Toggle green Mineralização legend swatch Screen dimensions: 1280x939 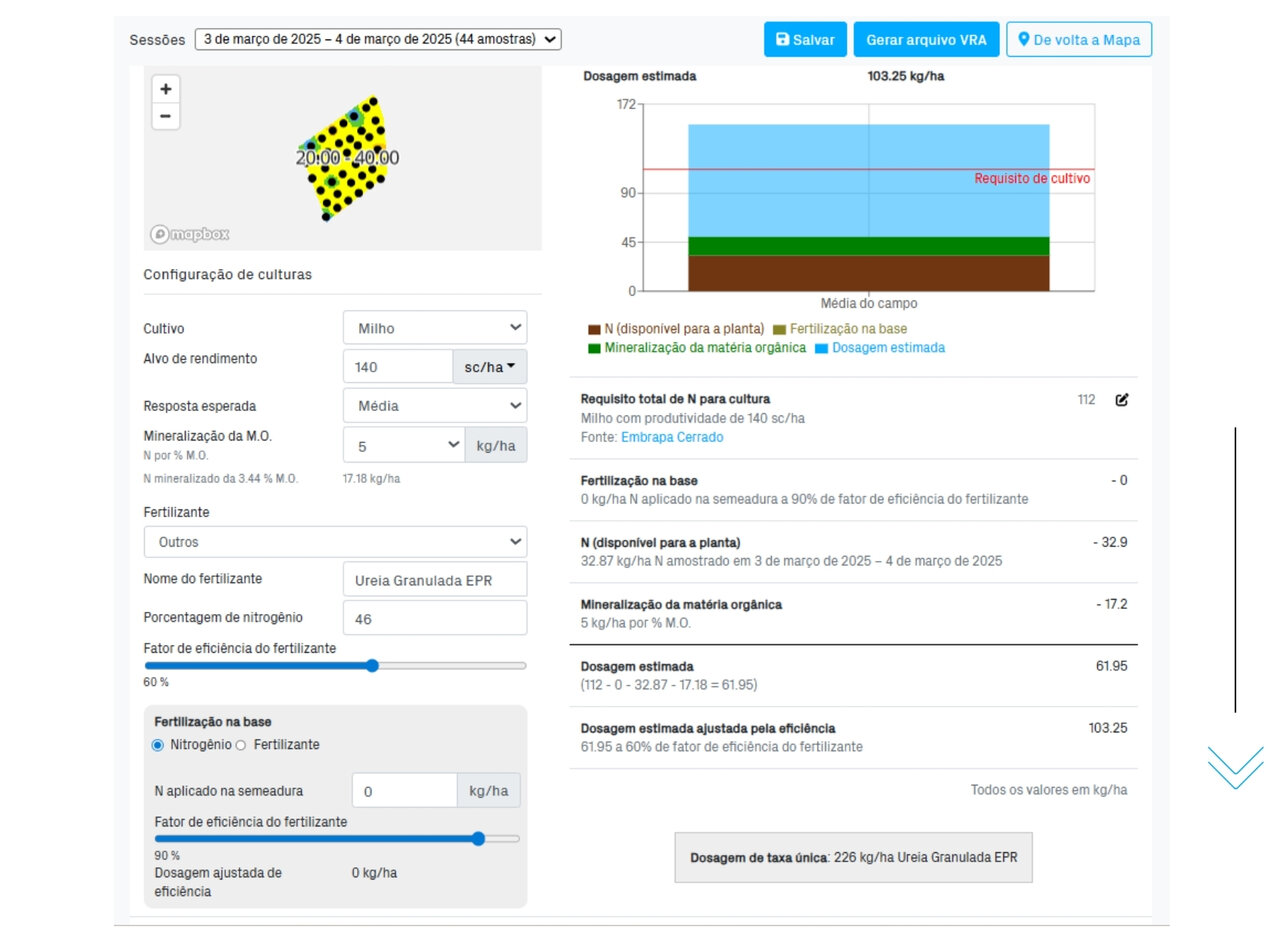point(594,348)
